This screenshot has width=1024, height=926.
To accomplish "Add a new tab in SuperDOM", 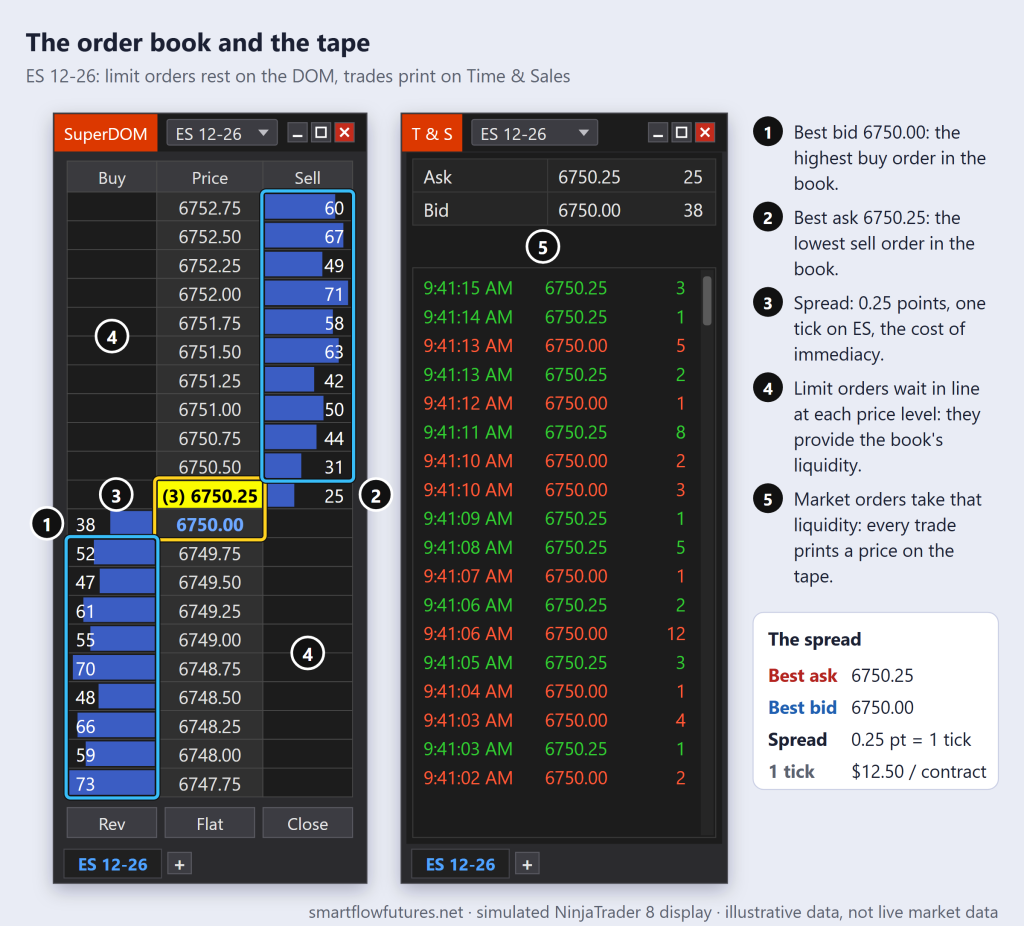I will [180, 865].
